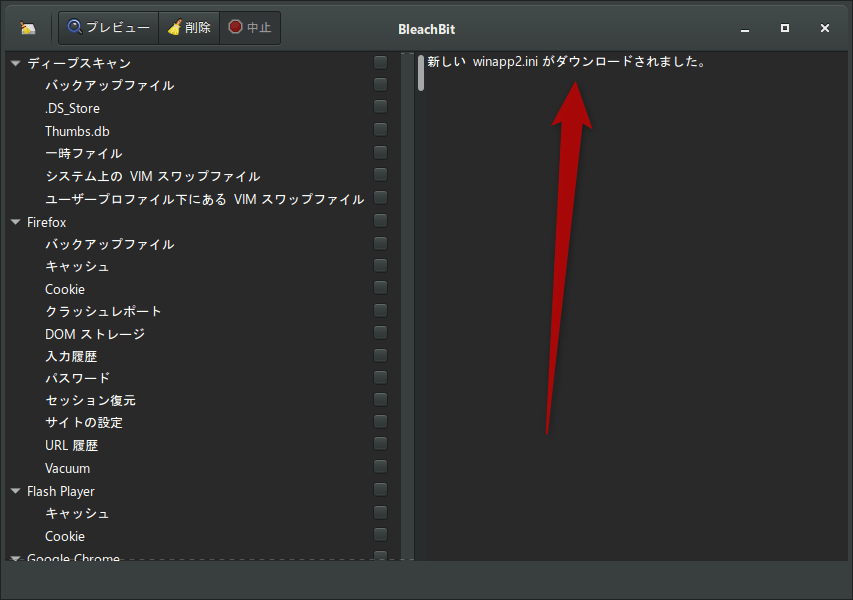
Task: Select the Flash Player tree row
Action: pyautogui.click(x=203, y=491)
